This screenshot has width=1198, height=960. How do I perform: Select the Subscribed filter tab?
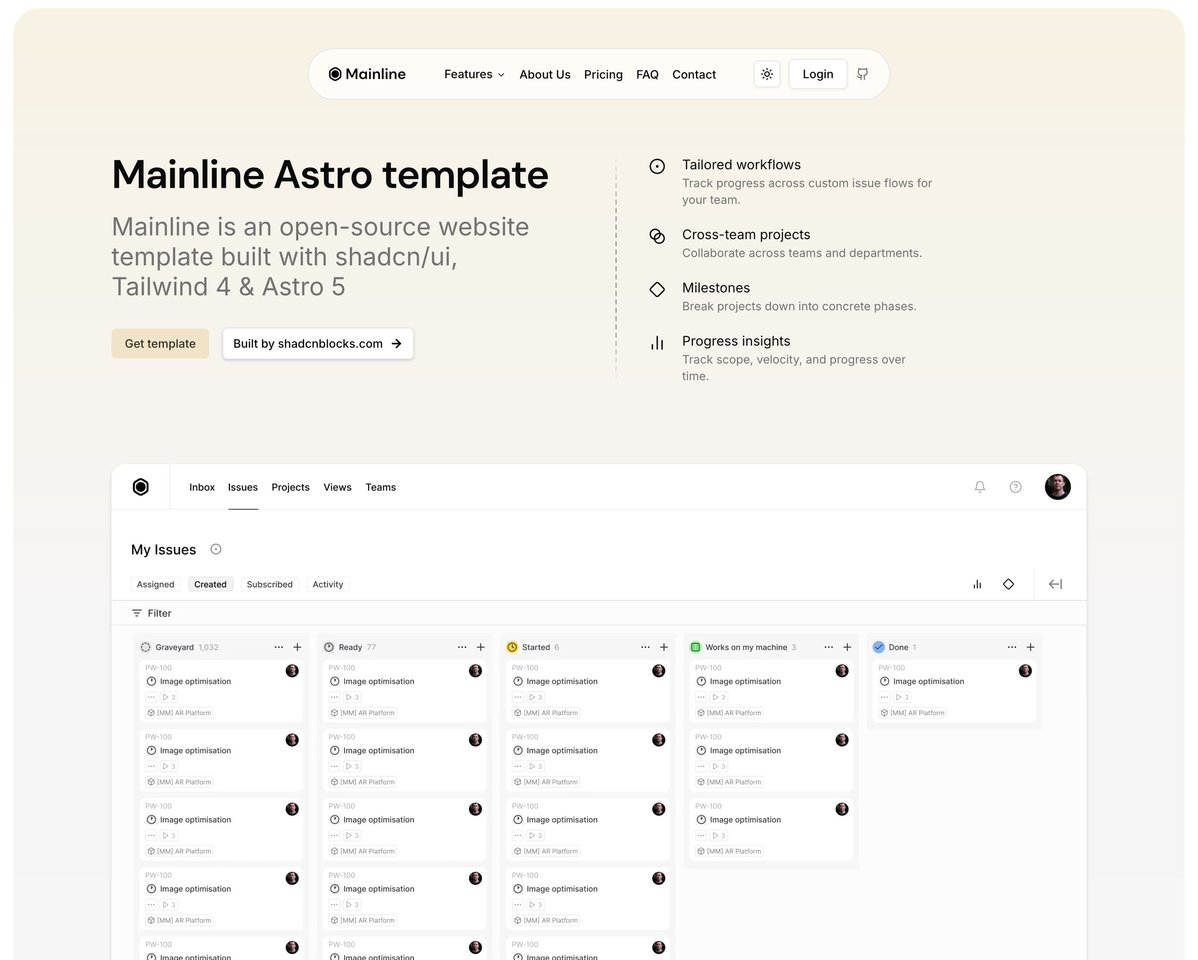(270, 584)
